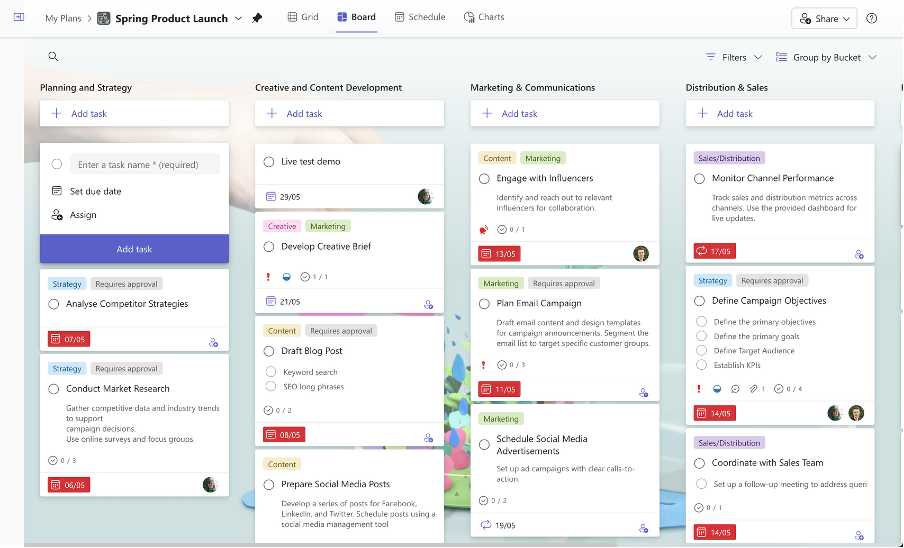904x548 pixels.
Task: Click assign icon on Analyse Competitor Strategies card
Action: point(213,342)
